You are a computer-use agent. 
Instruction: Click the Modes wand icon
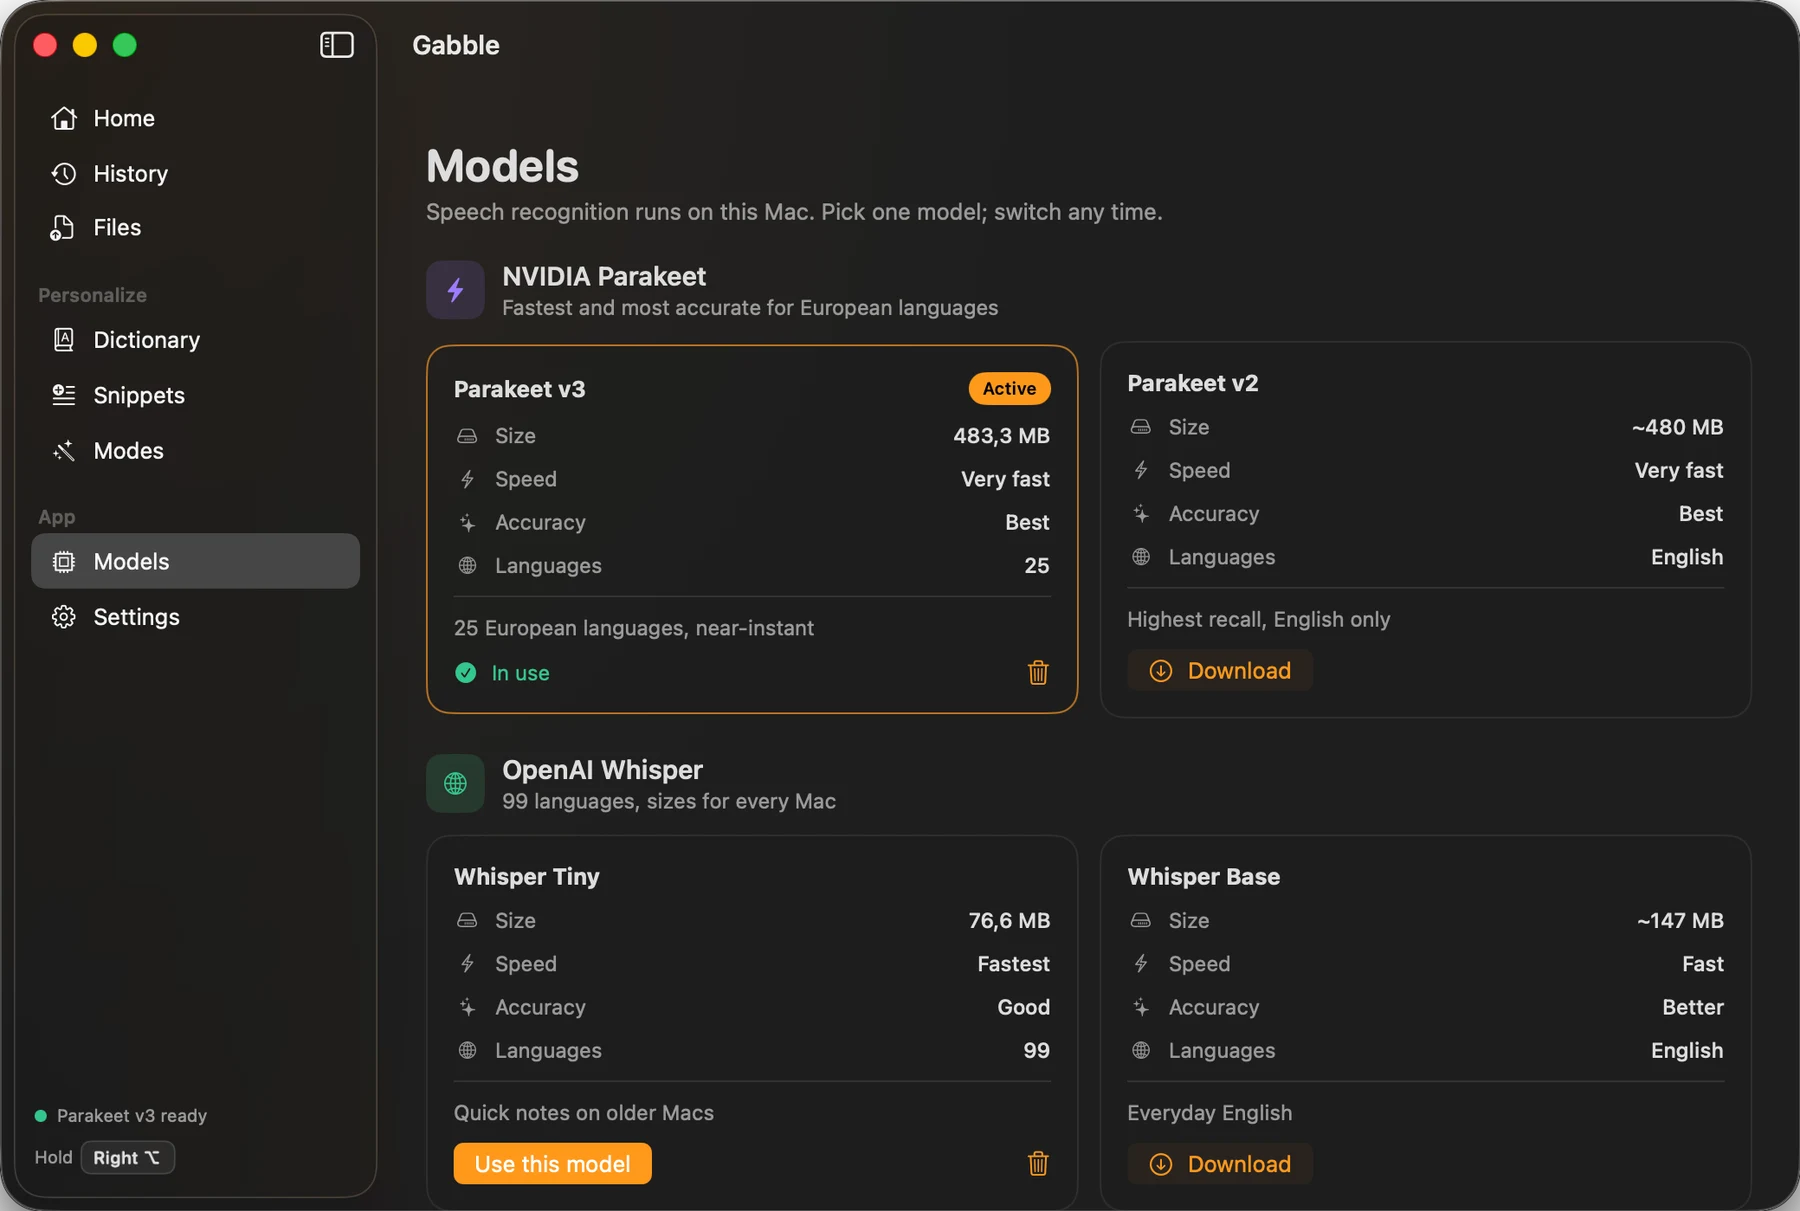pyautogui.click(x=64, y=451)
